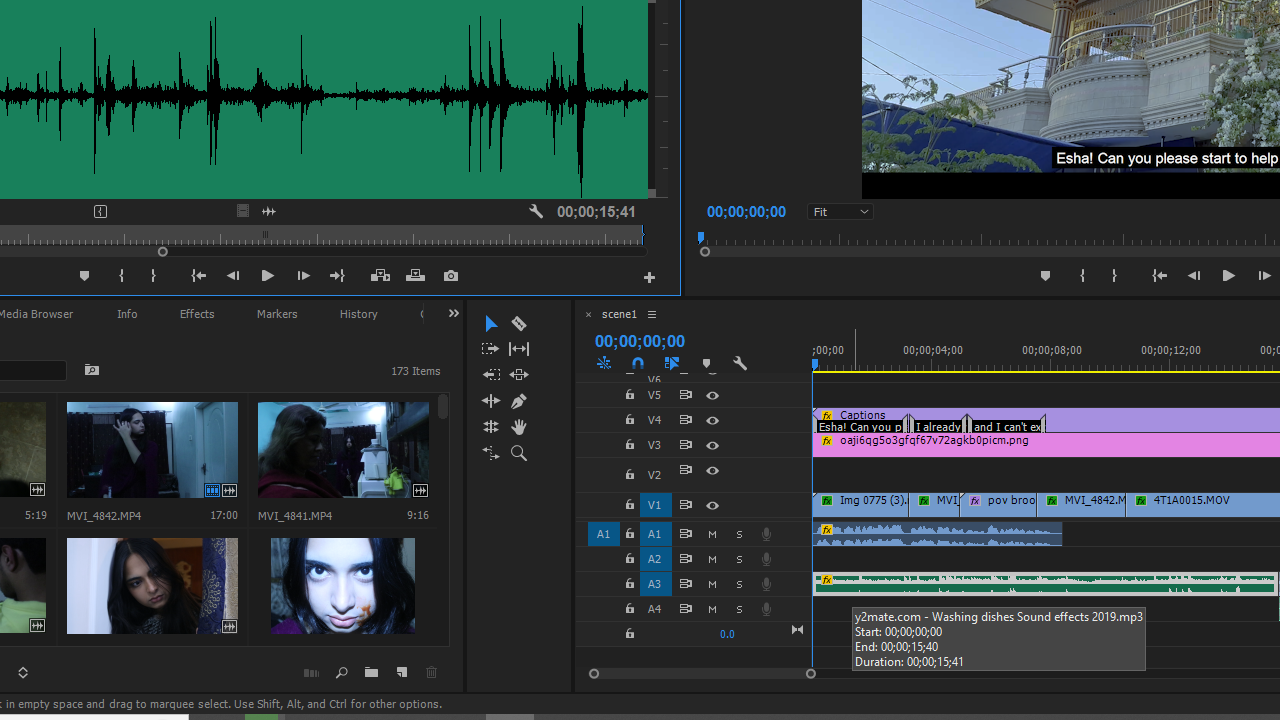
Task: Select the Hand tool
Action: click(519, 427)
